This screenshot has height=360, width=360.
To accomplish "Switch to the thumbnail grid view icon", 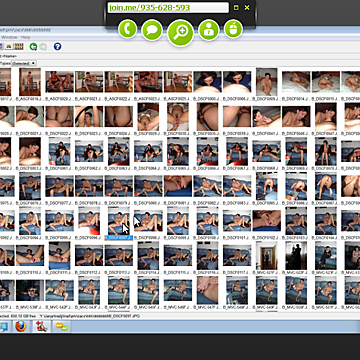I will [18, 47].
